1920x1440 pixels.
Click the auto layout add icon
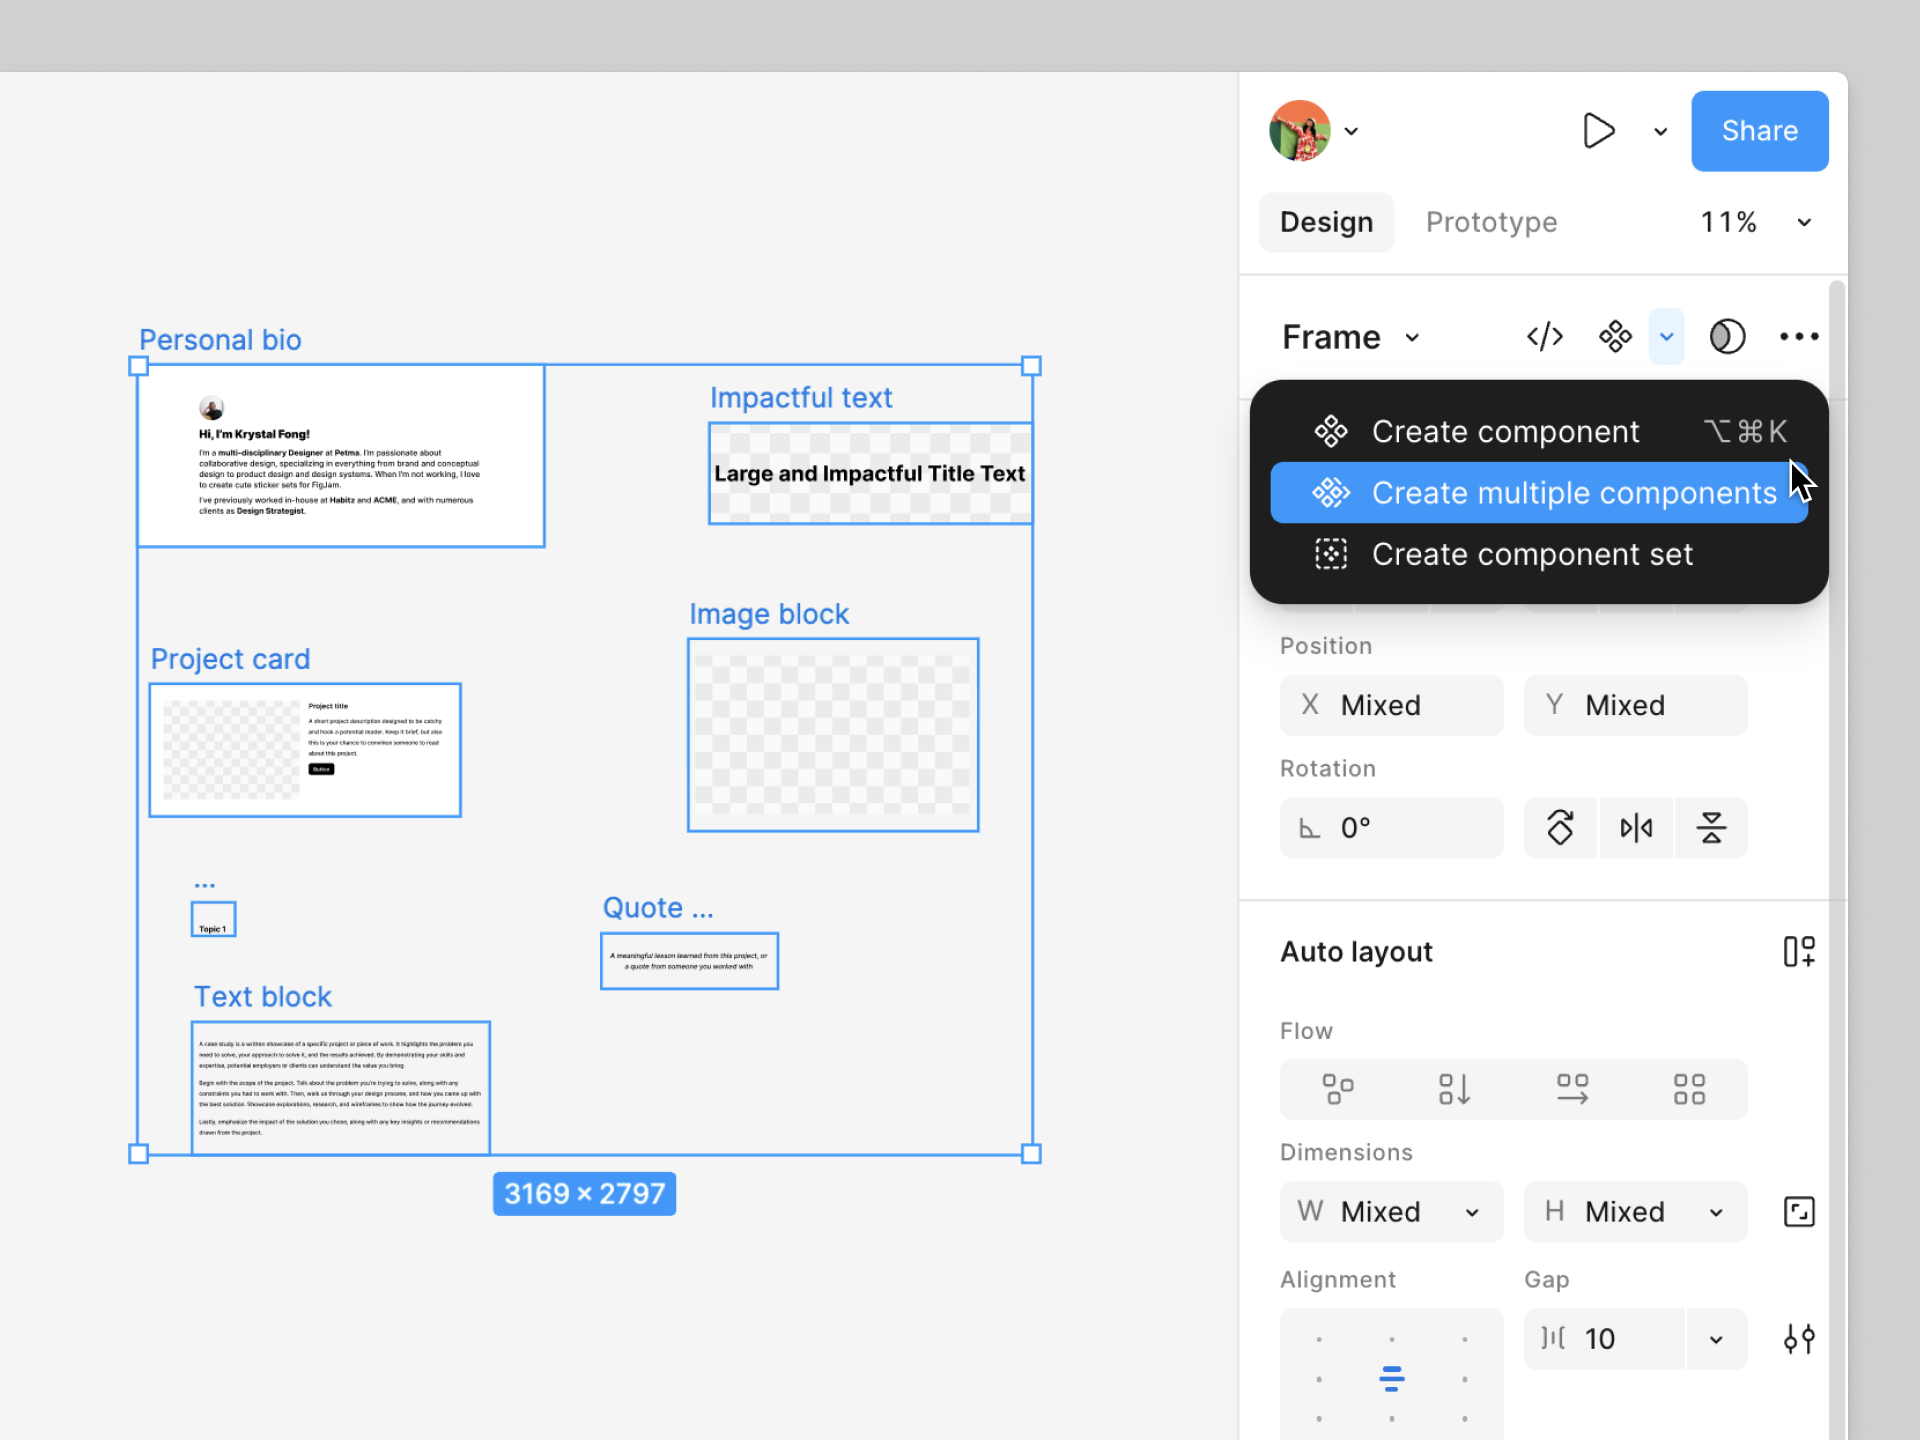(1798, 951)
